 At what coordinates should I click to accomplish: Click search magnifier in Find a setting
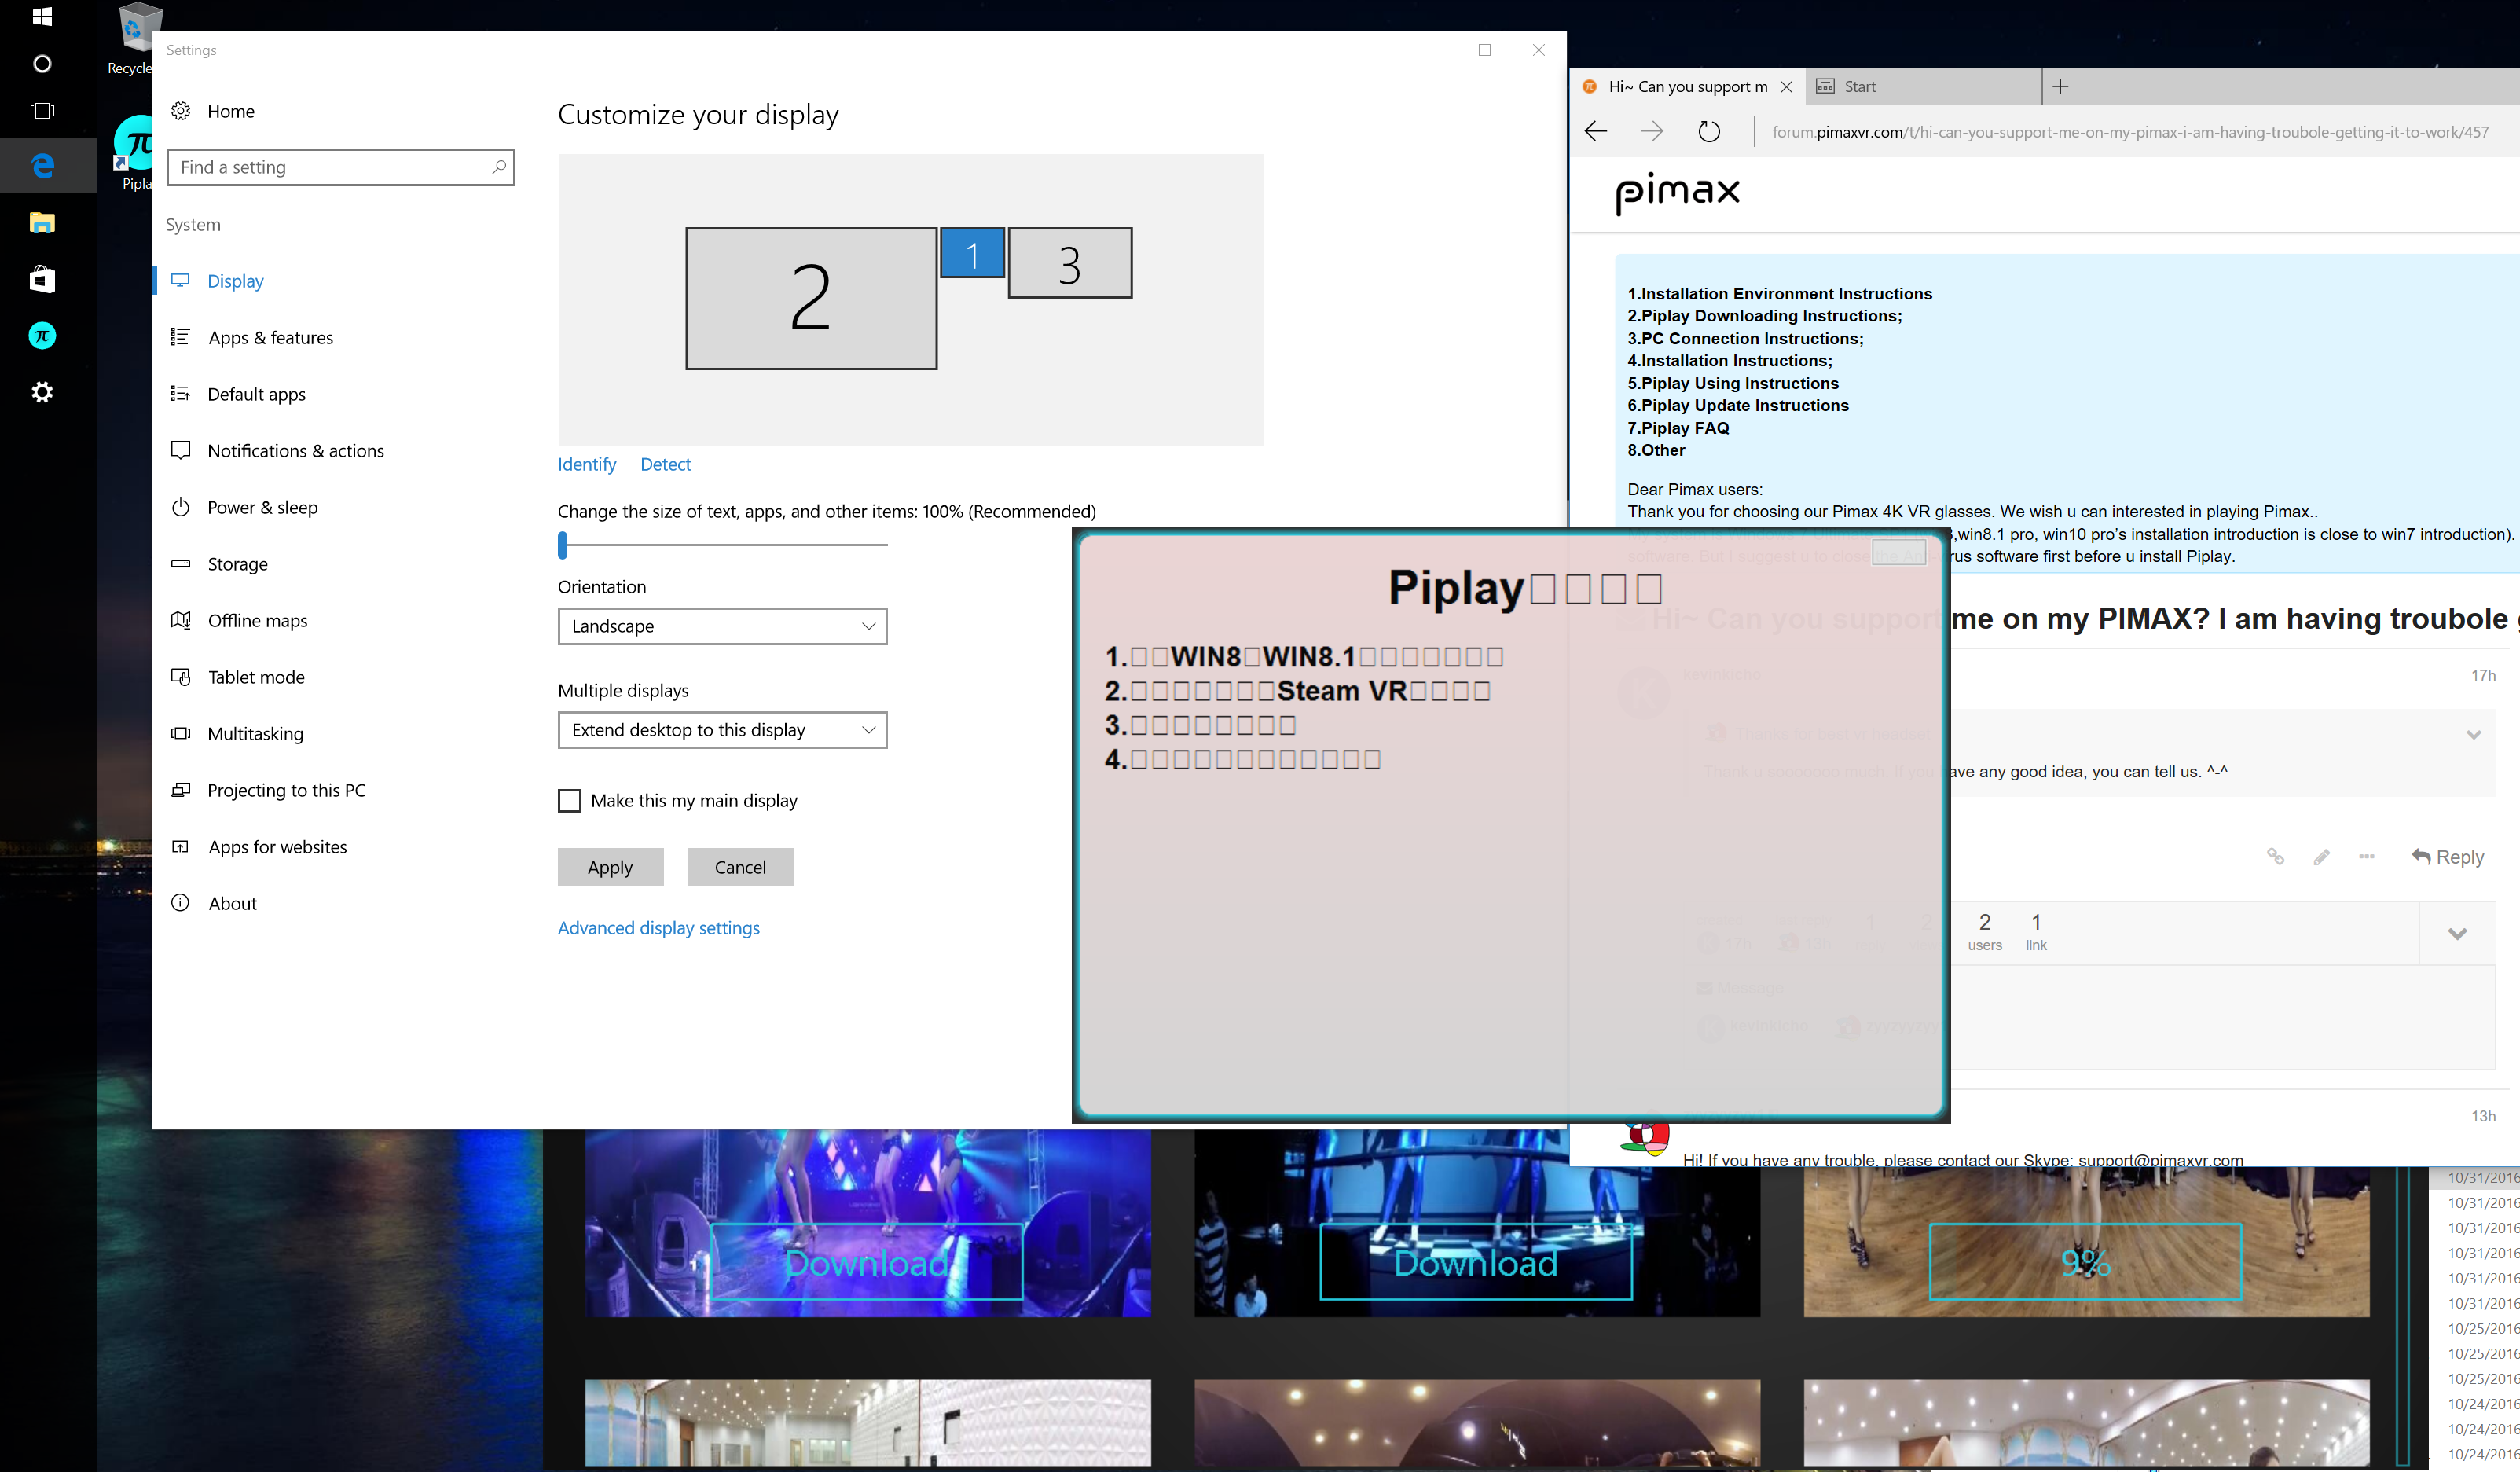point(498,167)
